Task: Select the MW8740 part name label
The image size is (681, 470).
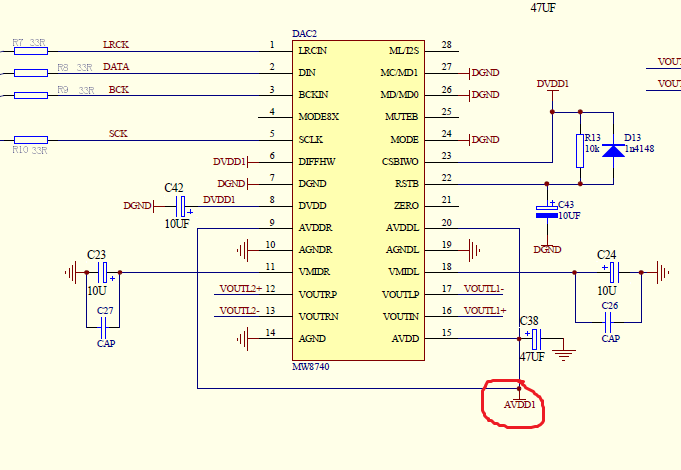Action: (311, 367)
